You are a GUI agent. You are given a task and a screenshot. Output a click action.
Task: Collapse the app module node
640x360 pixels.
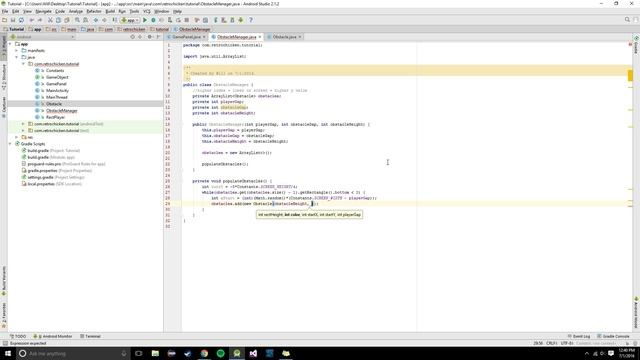[10, 44]
